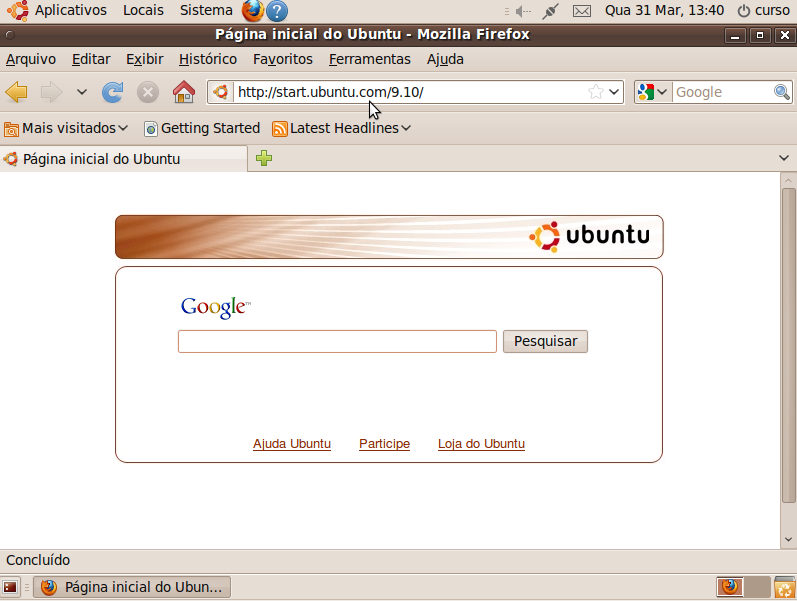Click the site identity icon in the URL bar

(221, 92)
